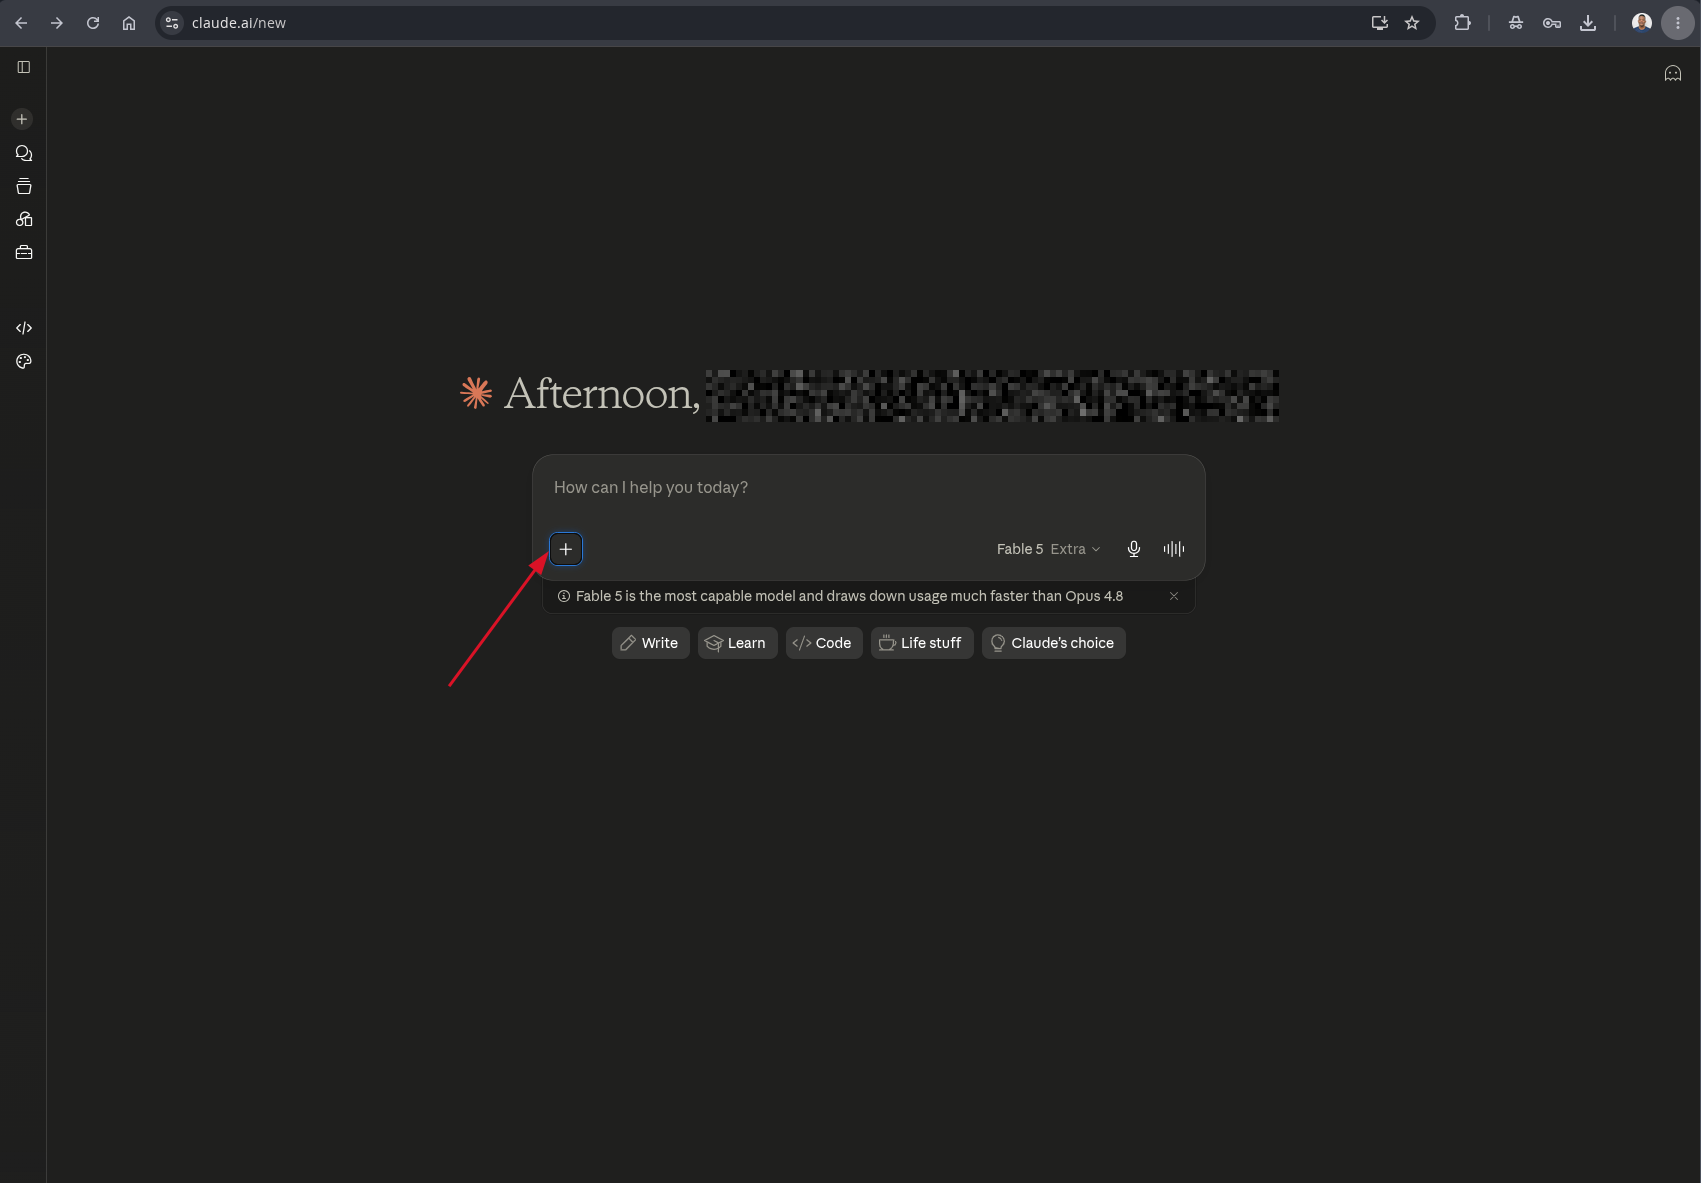Click the Code suggestion chip
Image resolution: width=1701 pixels, height=1183 pixels.
coord(824,643)
